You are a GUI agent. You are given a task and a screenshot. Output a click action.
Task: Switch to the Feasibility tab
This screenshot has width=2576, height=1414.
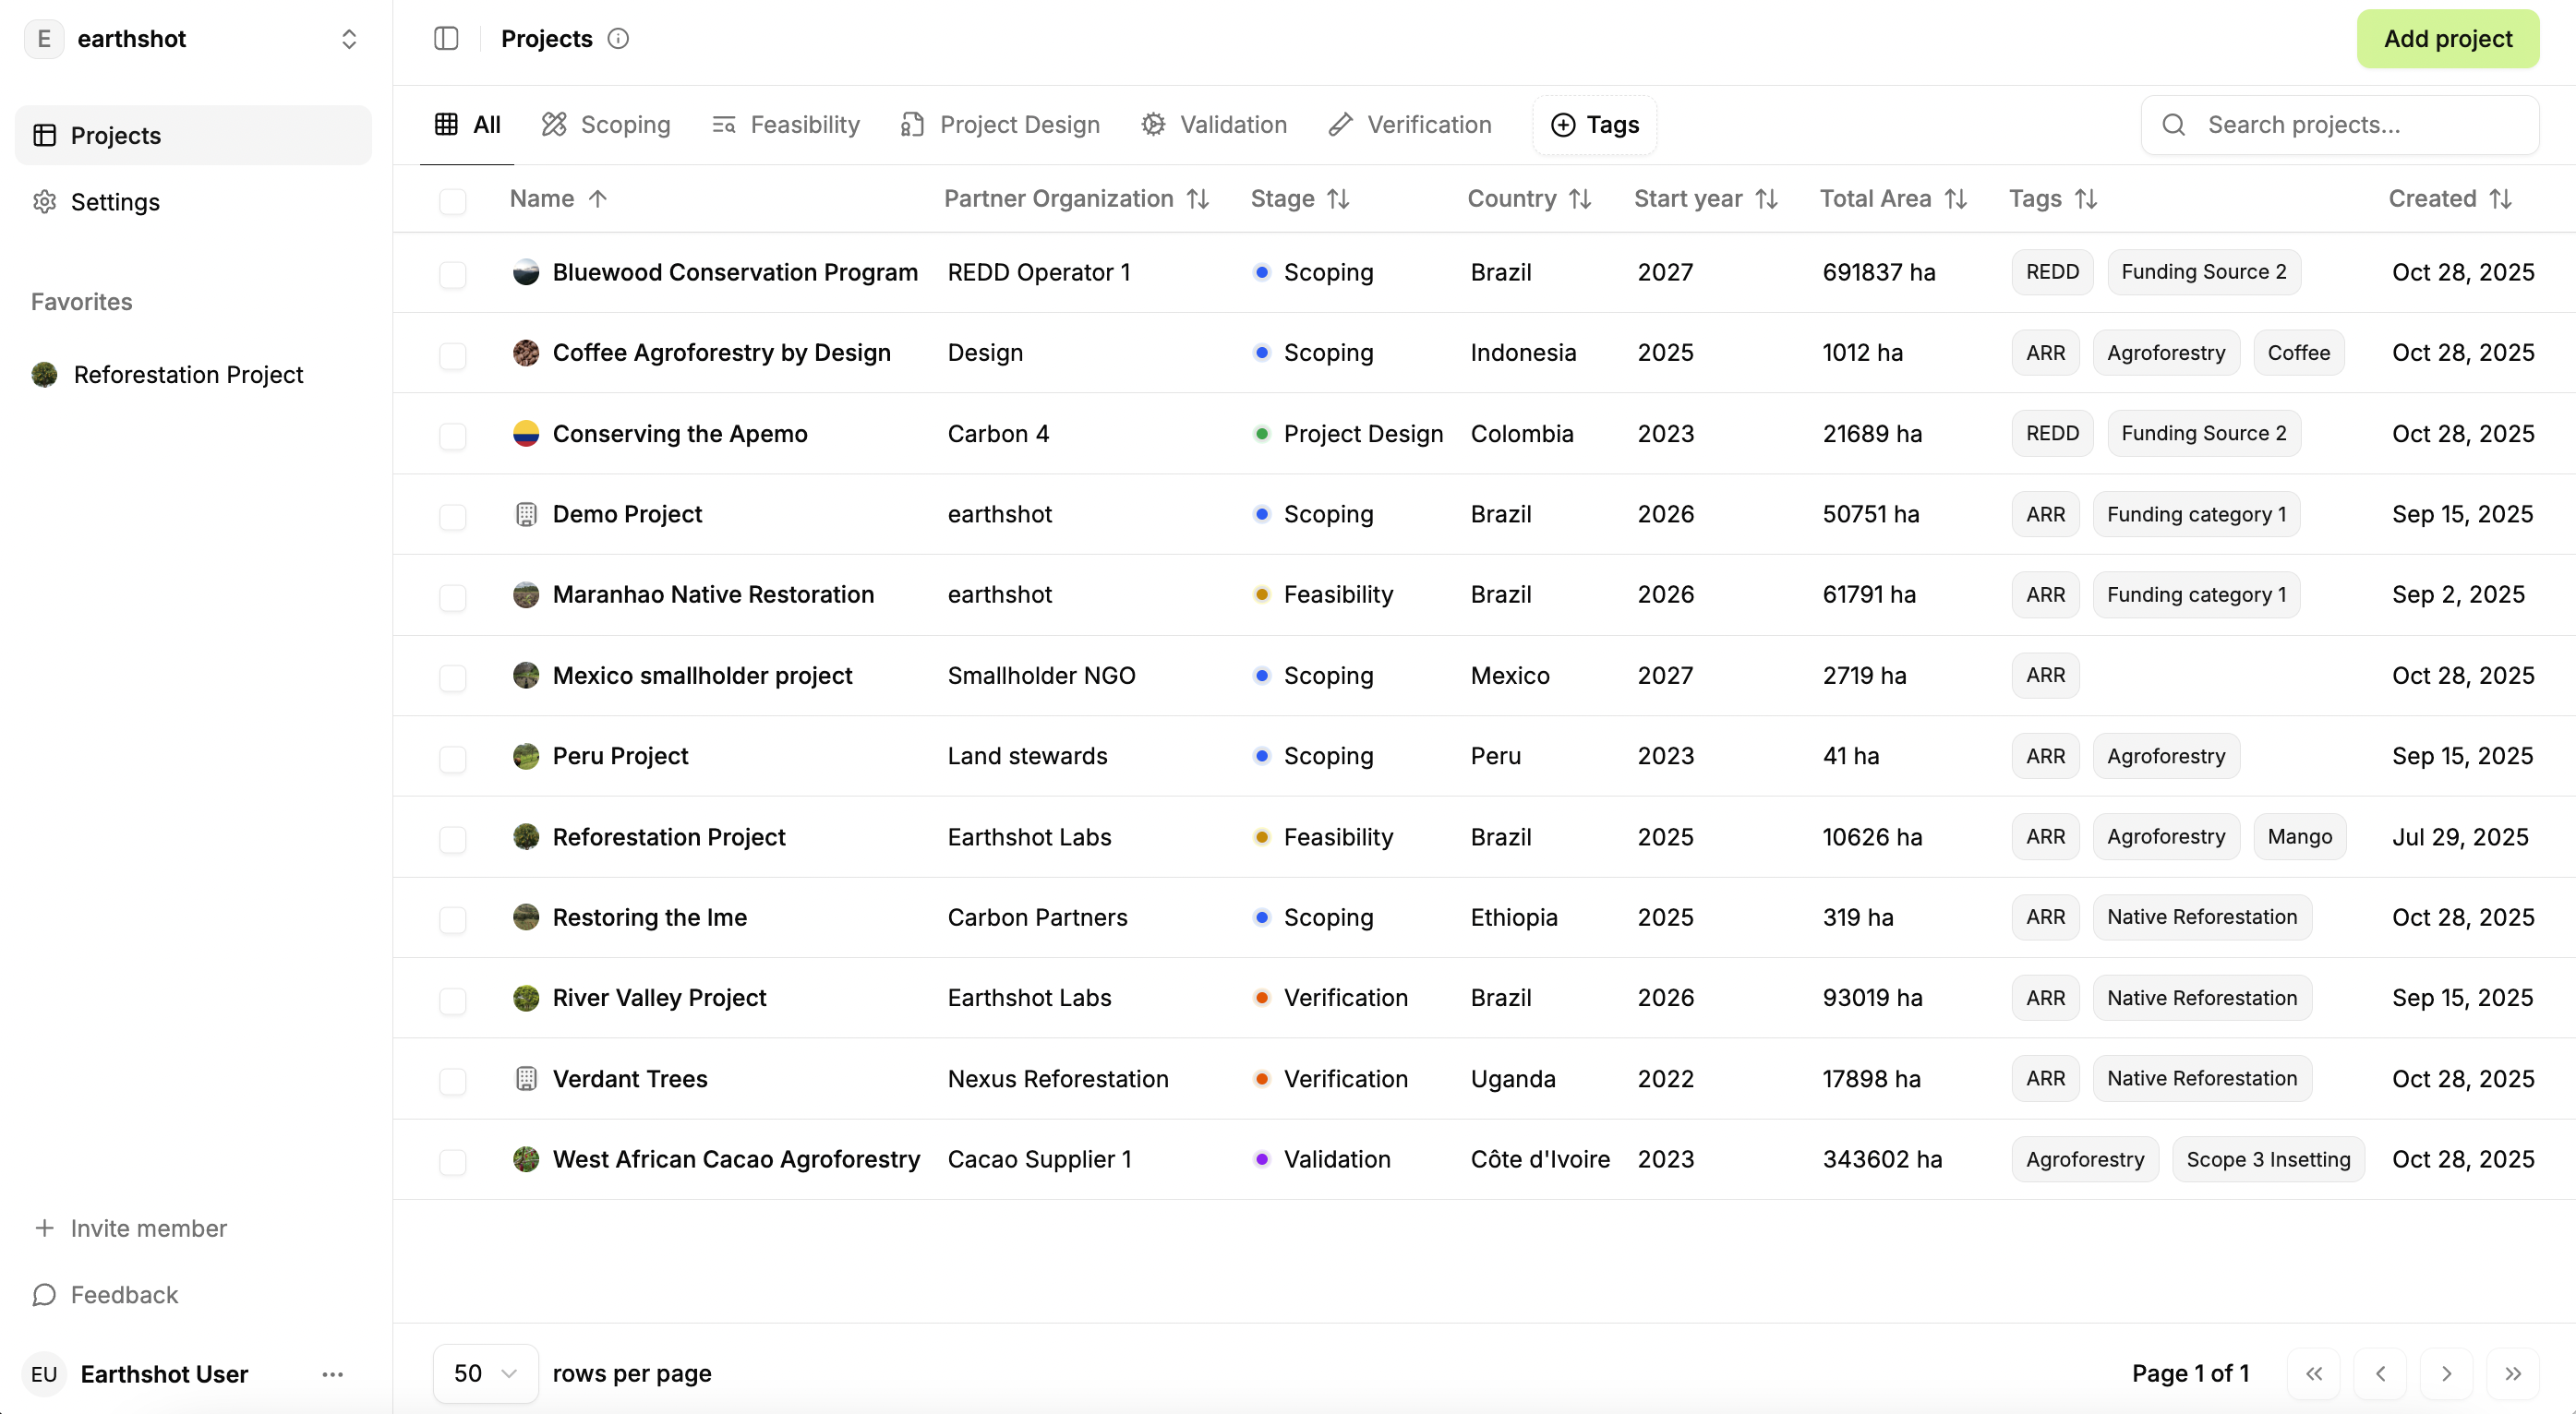click(786, 125)
